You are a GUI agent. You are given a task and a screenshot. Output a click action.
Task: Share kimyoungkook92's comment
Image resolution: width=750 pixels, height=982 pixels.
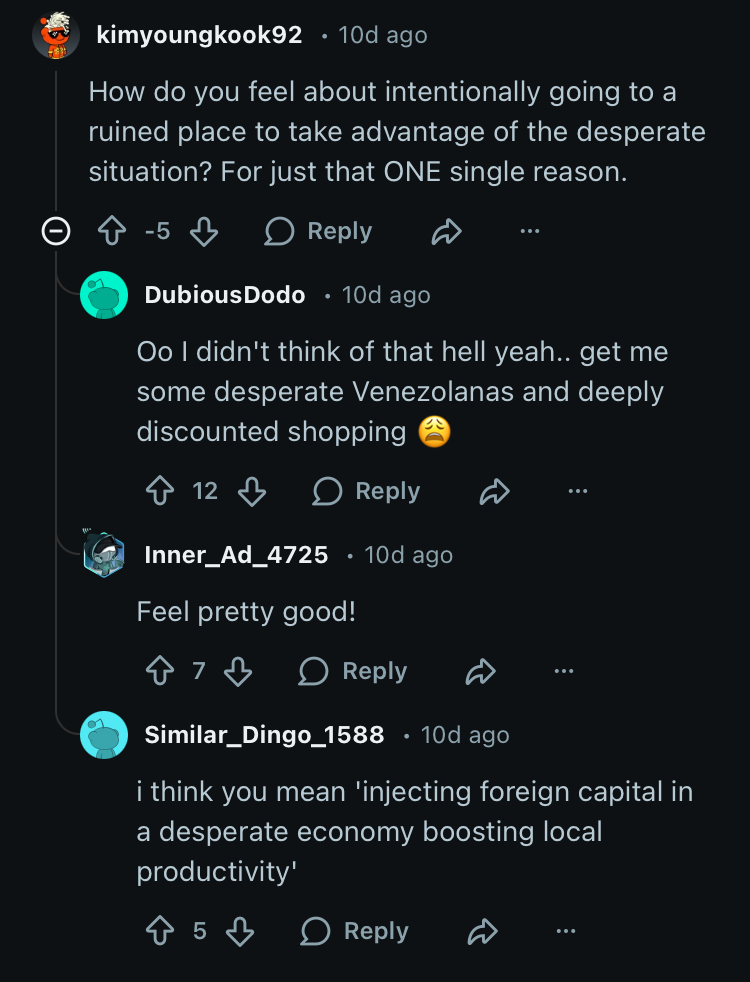tap(446, 232)
